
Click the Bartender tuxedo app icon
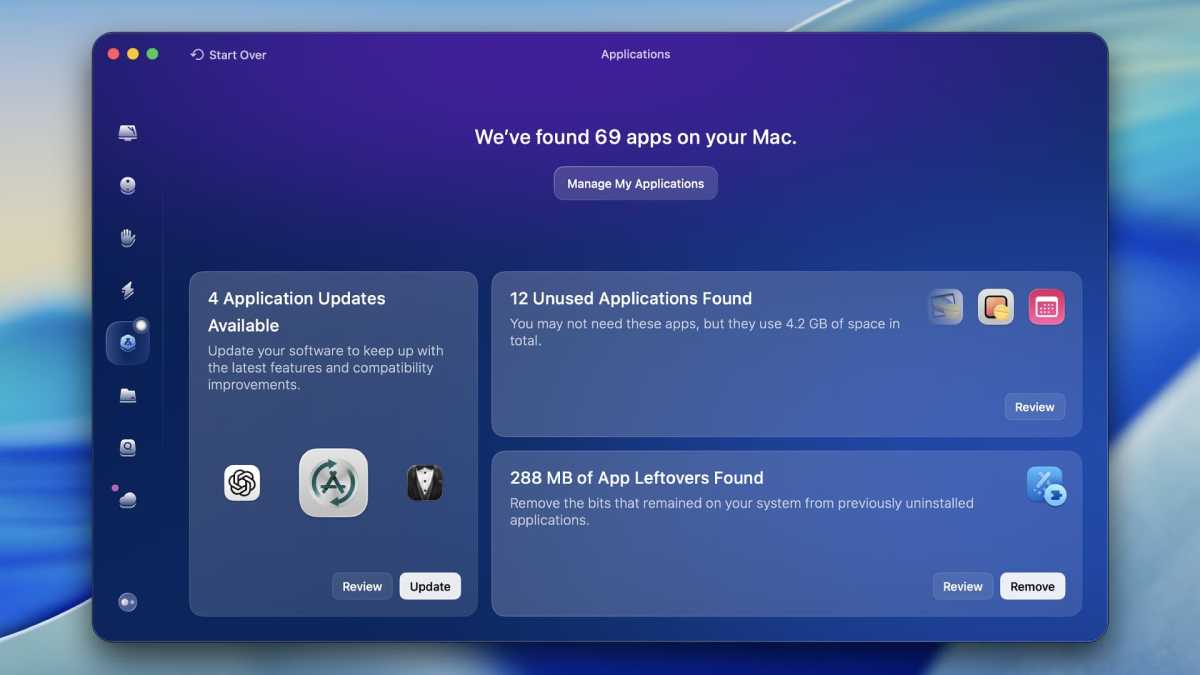(x=424, y=482)
